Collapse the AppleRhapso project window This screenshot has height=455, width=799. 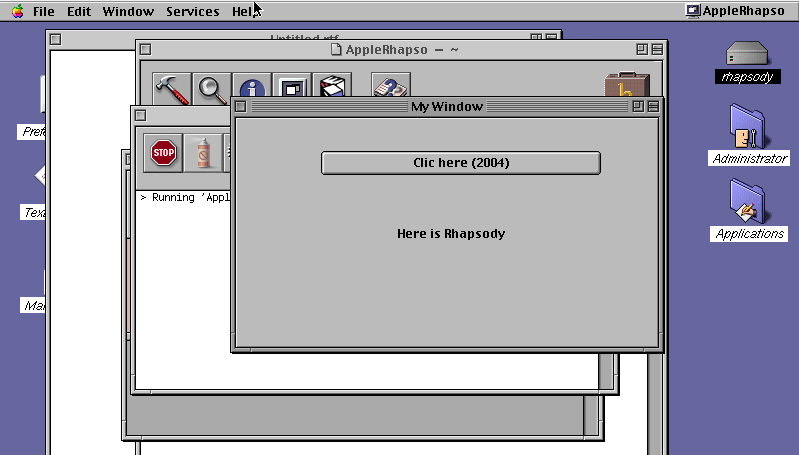(x=657, y=49)
